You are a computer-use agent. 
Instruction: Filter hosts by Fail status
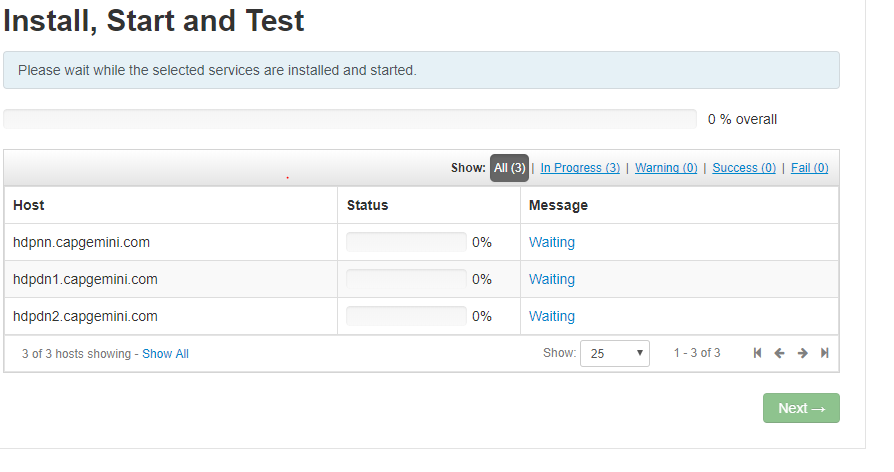(809, 168)
